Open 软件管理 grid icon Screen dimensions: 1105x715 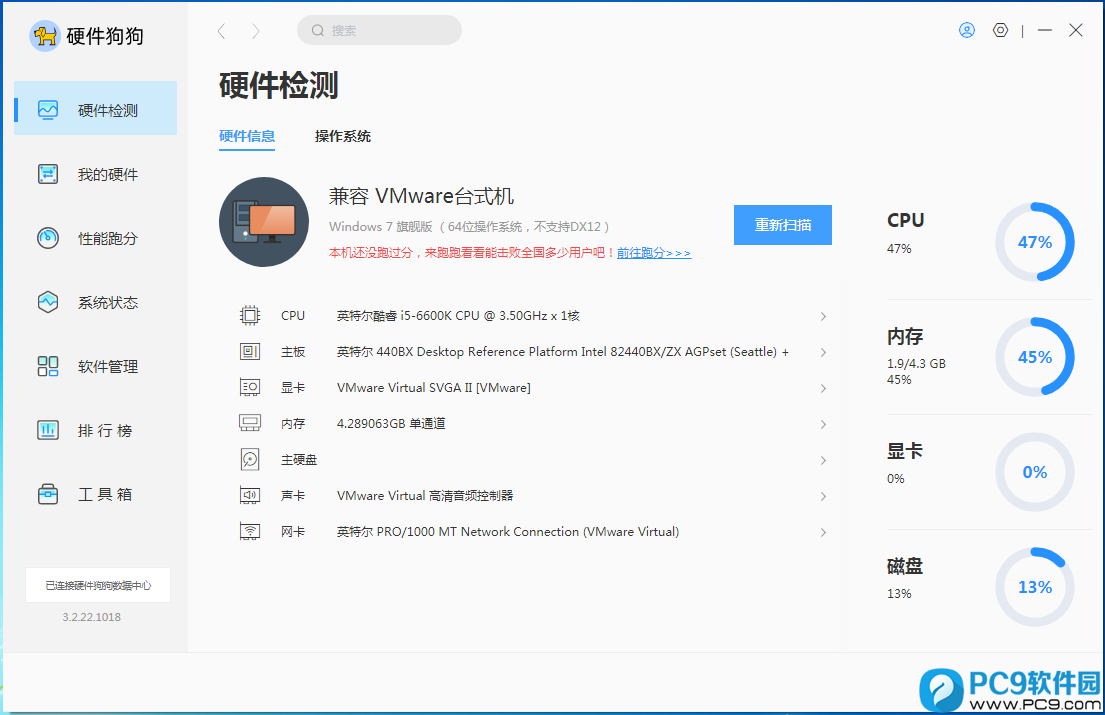[x=48, y=366]
